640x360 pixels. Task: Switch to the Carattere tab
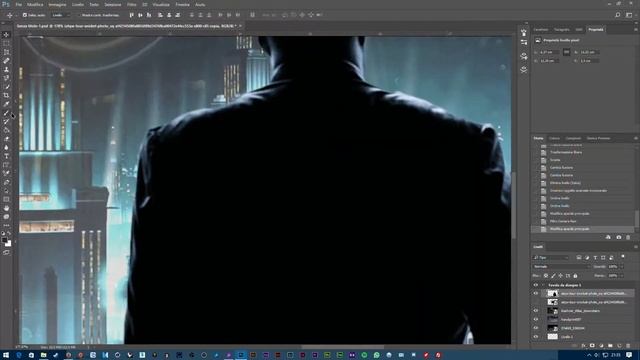point(541,29)
